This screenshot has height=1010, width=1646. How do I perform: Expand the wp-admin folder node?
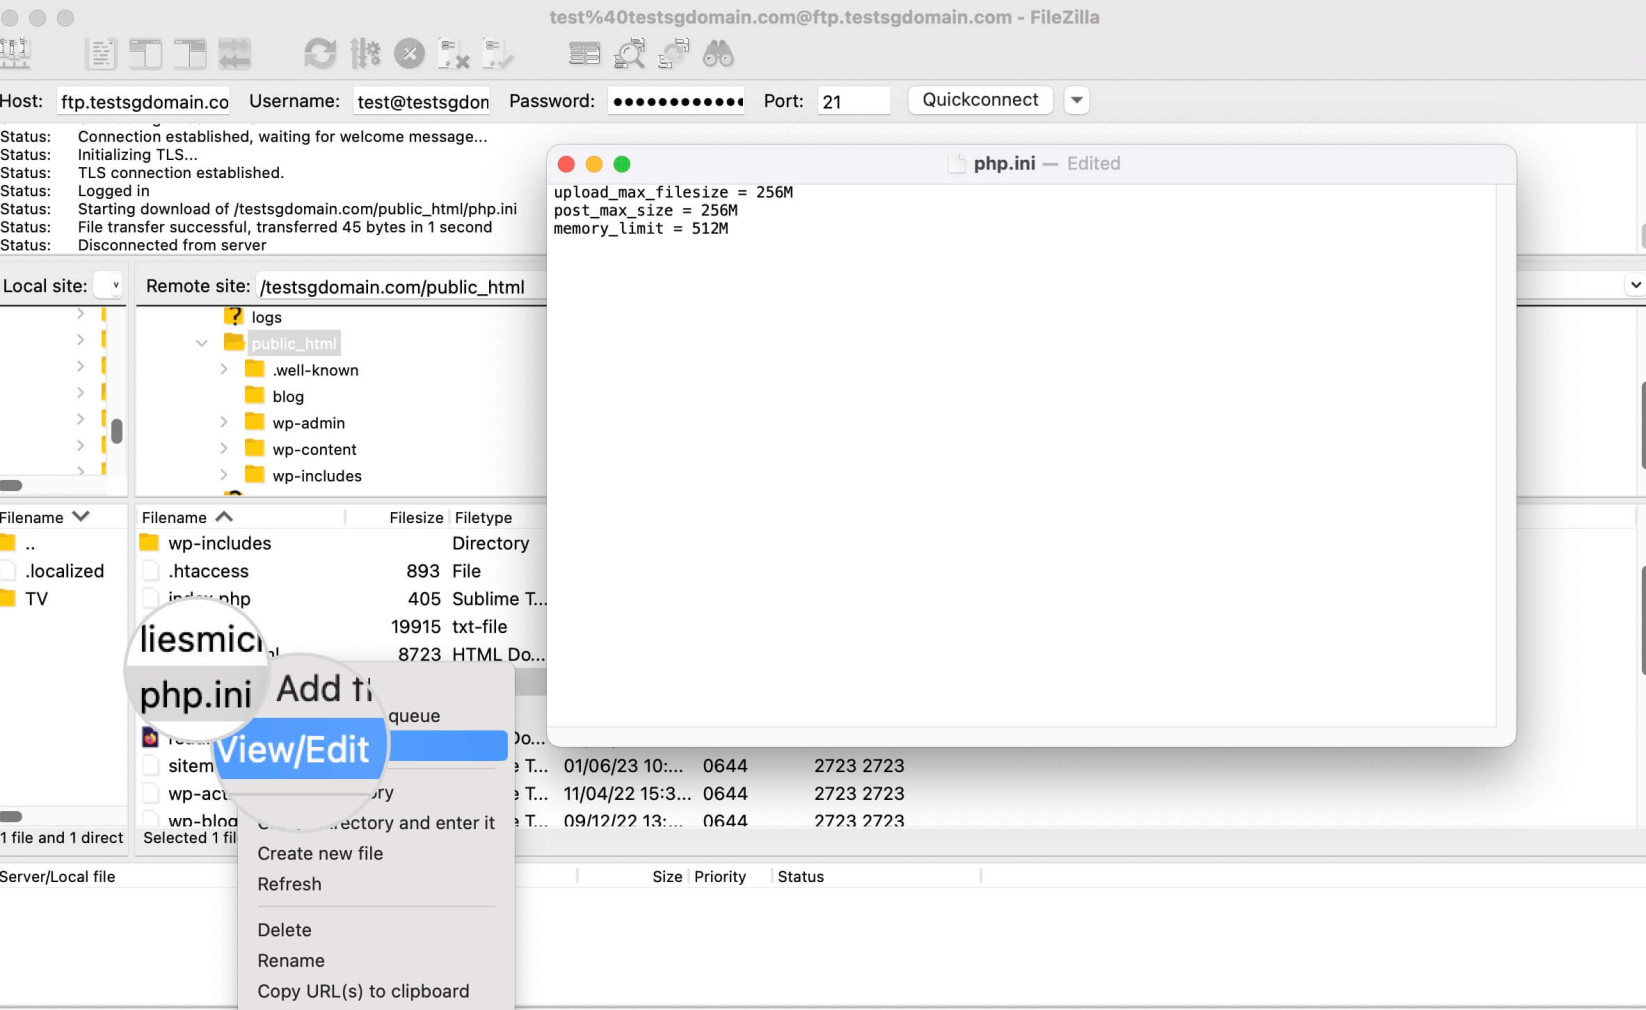click(224, 422)
